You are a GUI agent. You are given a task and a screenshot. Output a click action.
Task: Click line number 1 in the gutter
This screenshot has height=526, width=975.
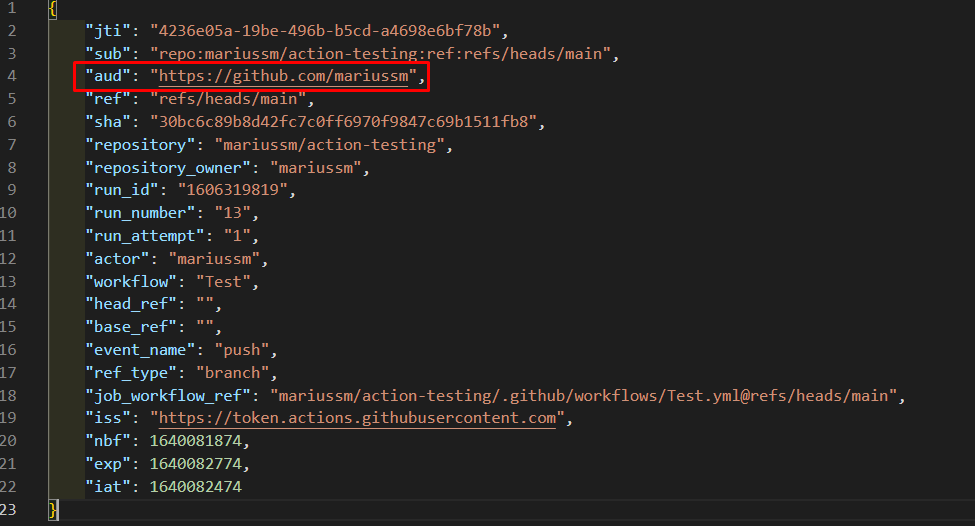point(11,8)
